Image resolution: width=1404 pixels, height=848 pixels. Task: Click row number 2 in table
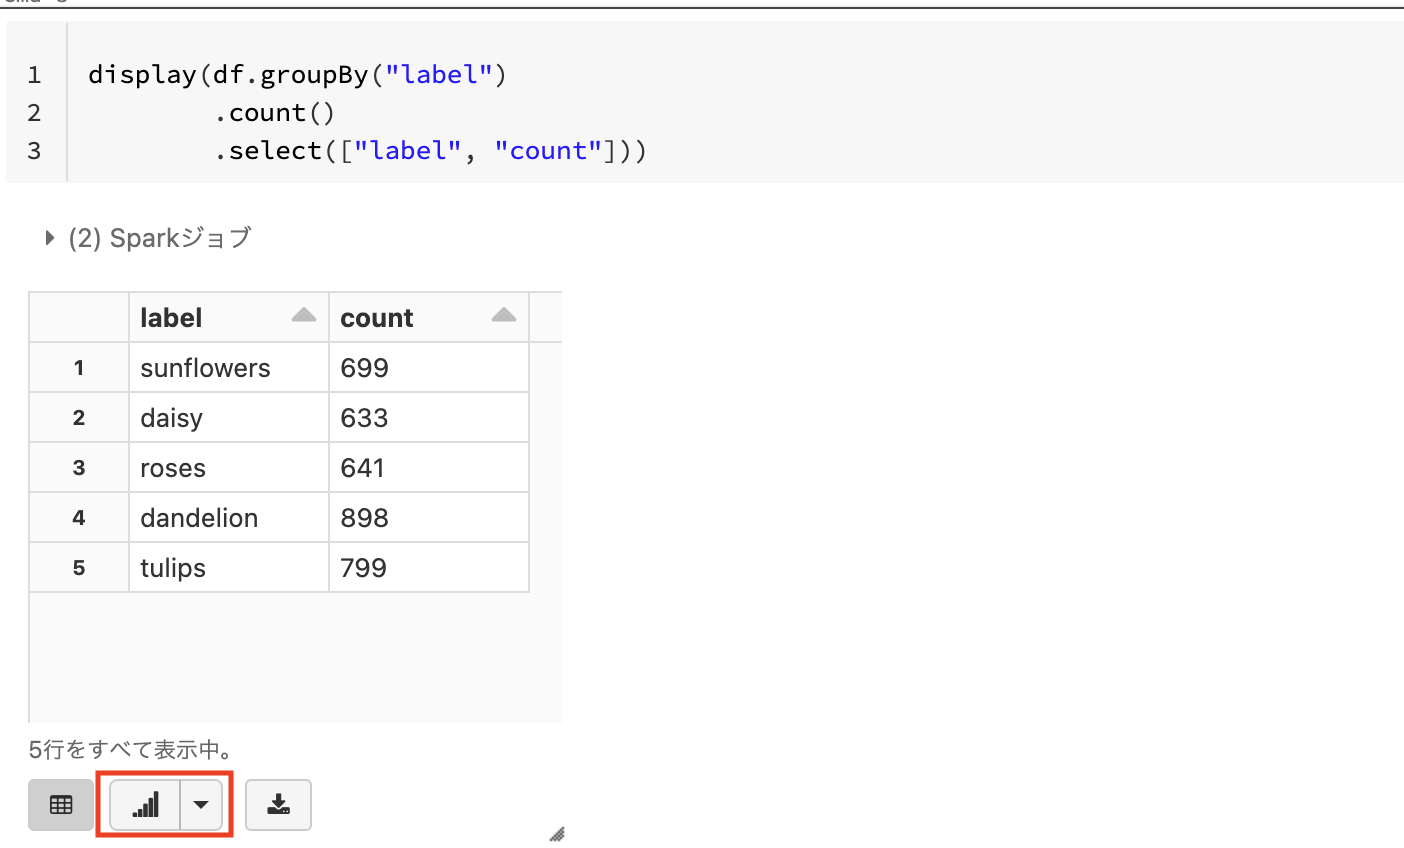tap(79, 418)
